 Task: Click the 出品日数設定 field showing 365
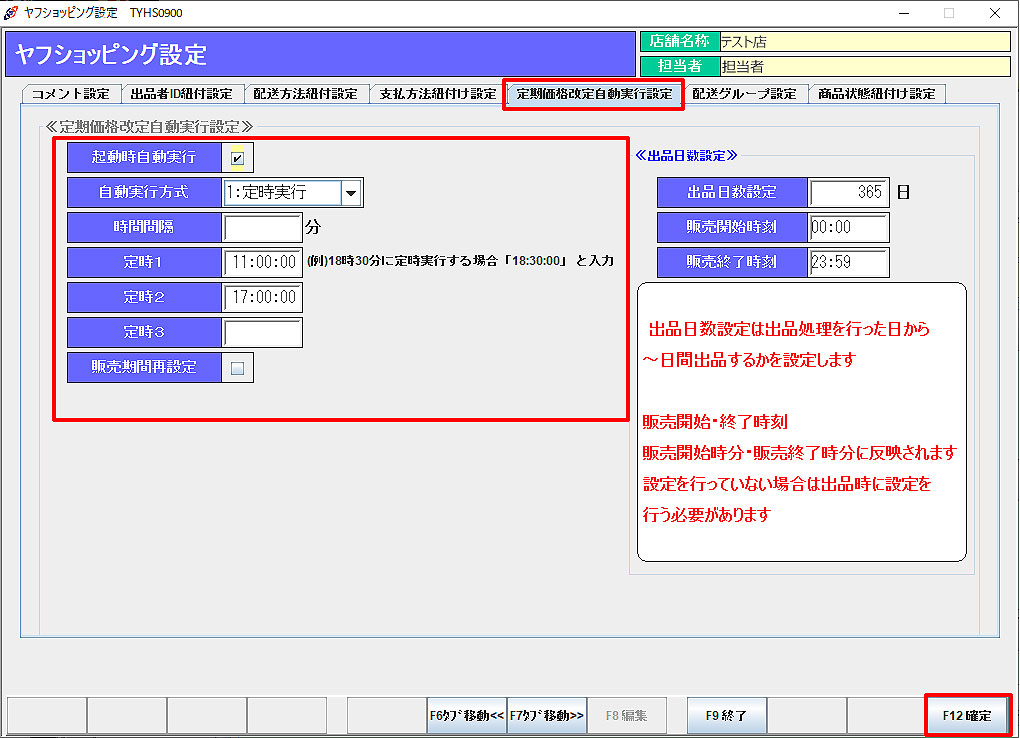point(848,193)
